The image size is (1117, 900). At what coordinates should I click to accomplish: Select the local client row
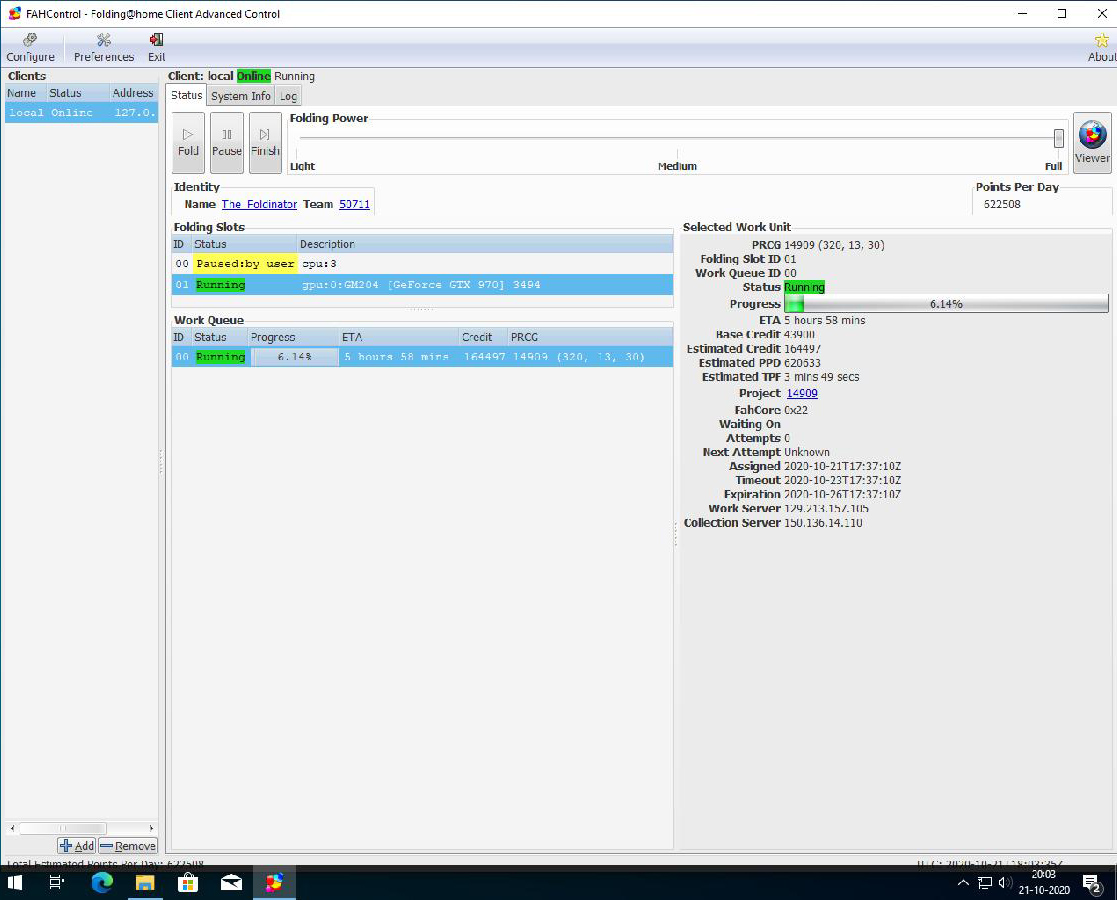pyautogui.click(x=81, y=113)
